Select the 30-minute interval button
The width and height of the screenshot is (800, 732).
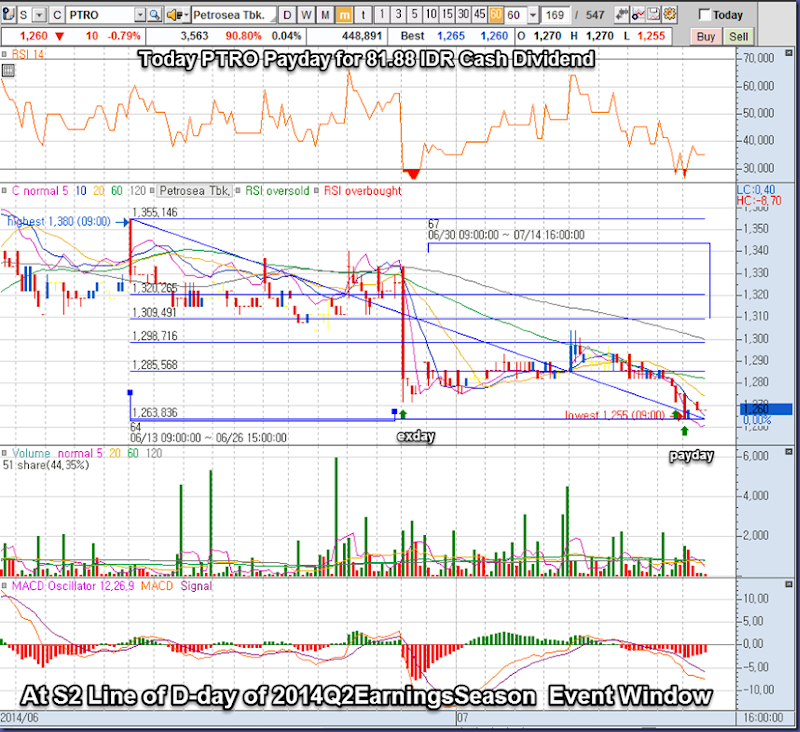coord(463,14)
